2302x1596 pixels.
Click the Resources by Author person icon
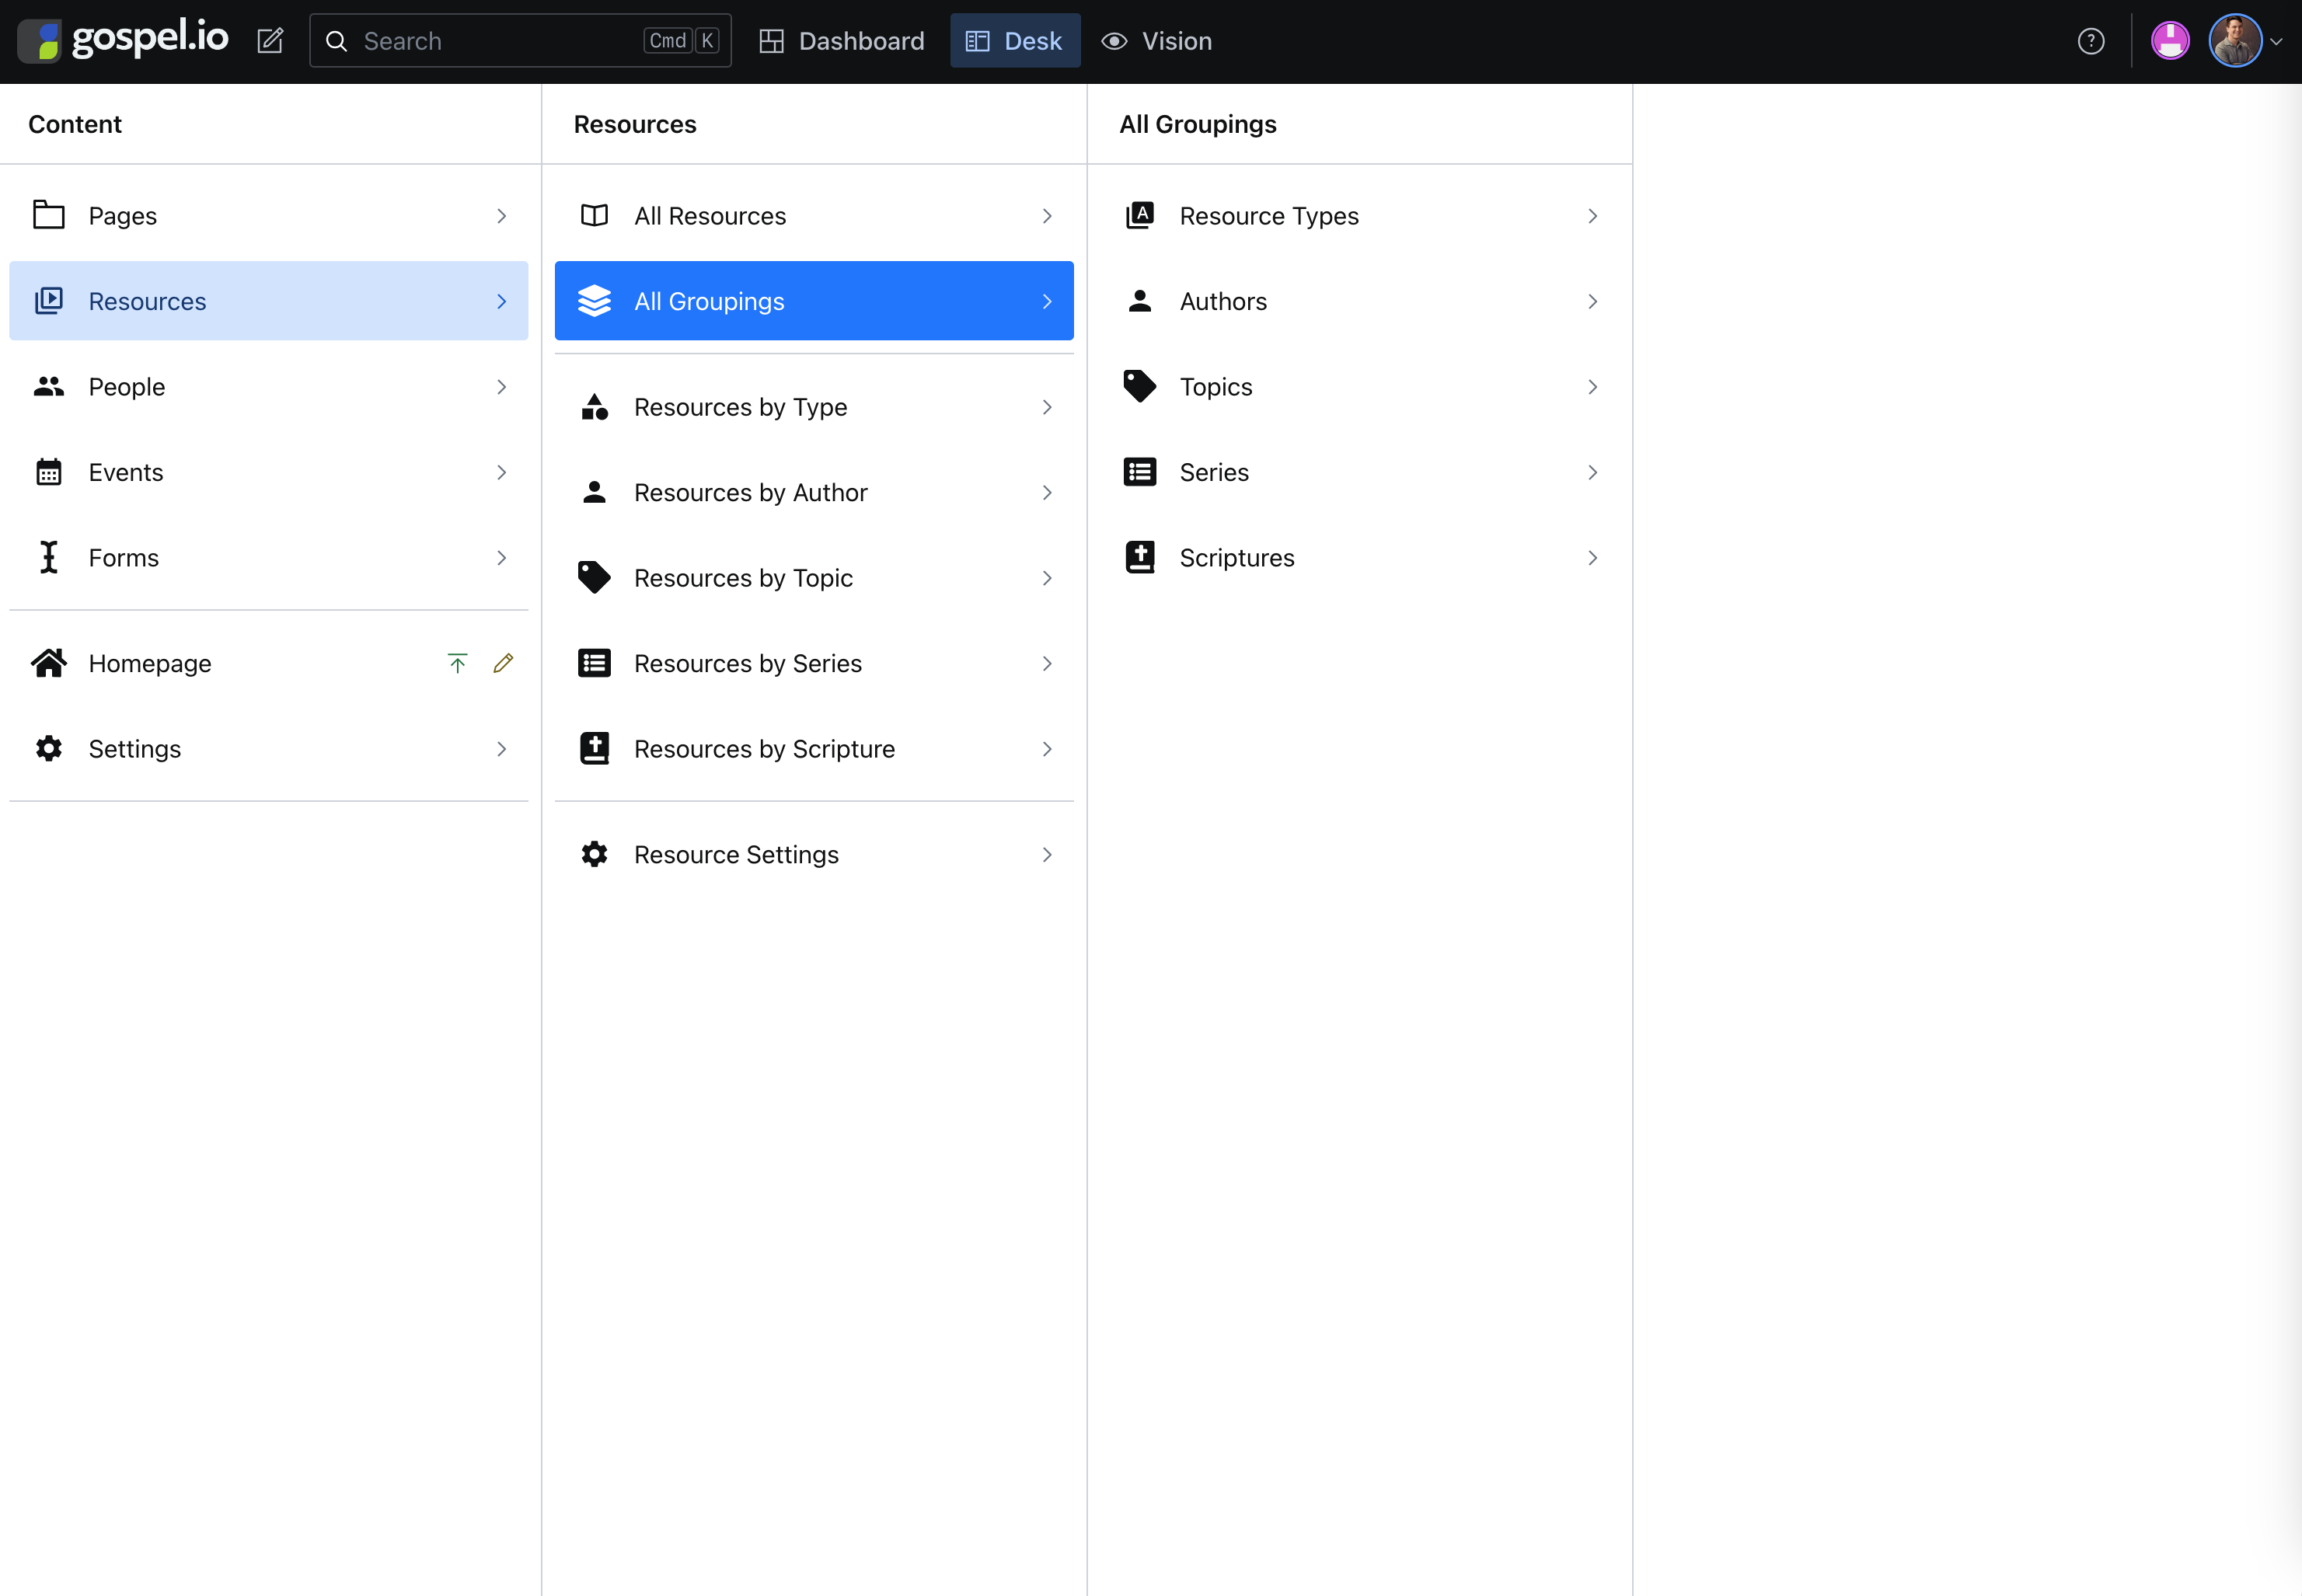point(595,492)
